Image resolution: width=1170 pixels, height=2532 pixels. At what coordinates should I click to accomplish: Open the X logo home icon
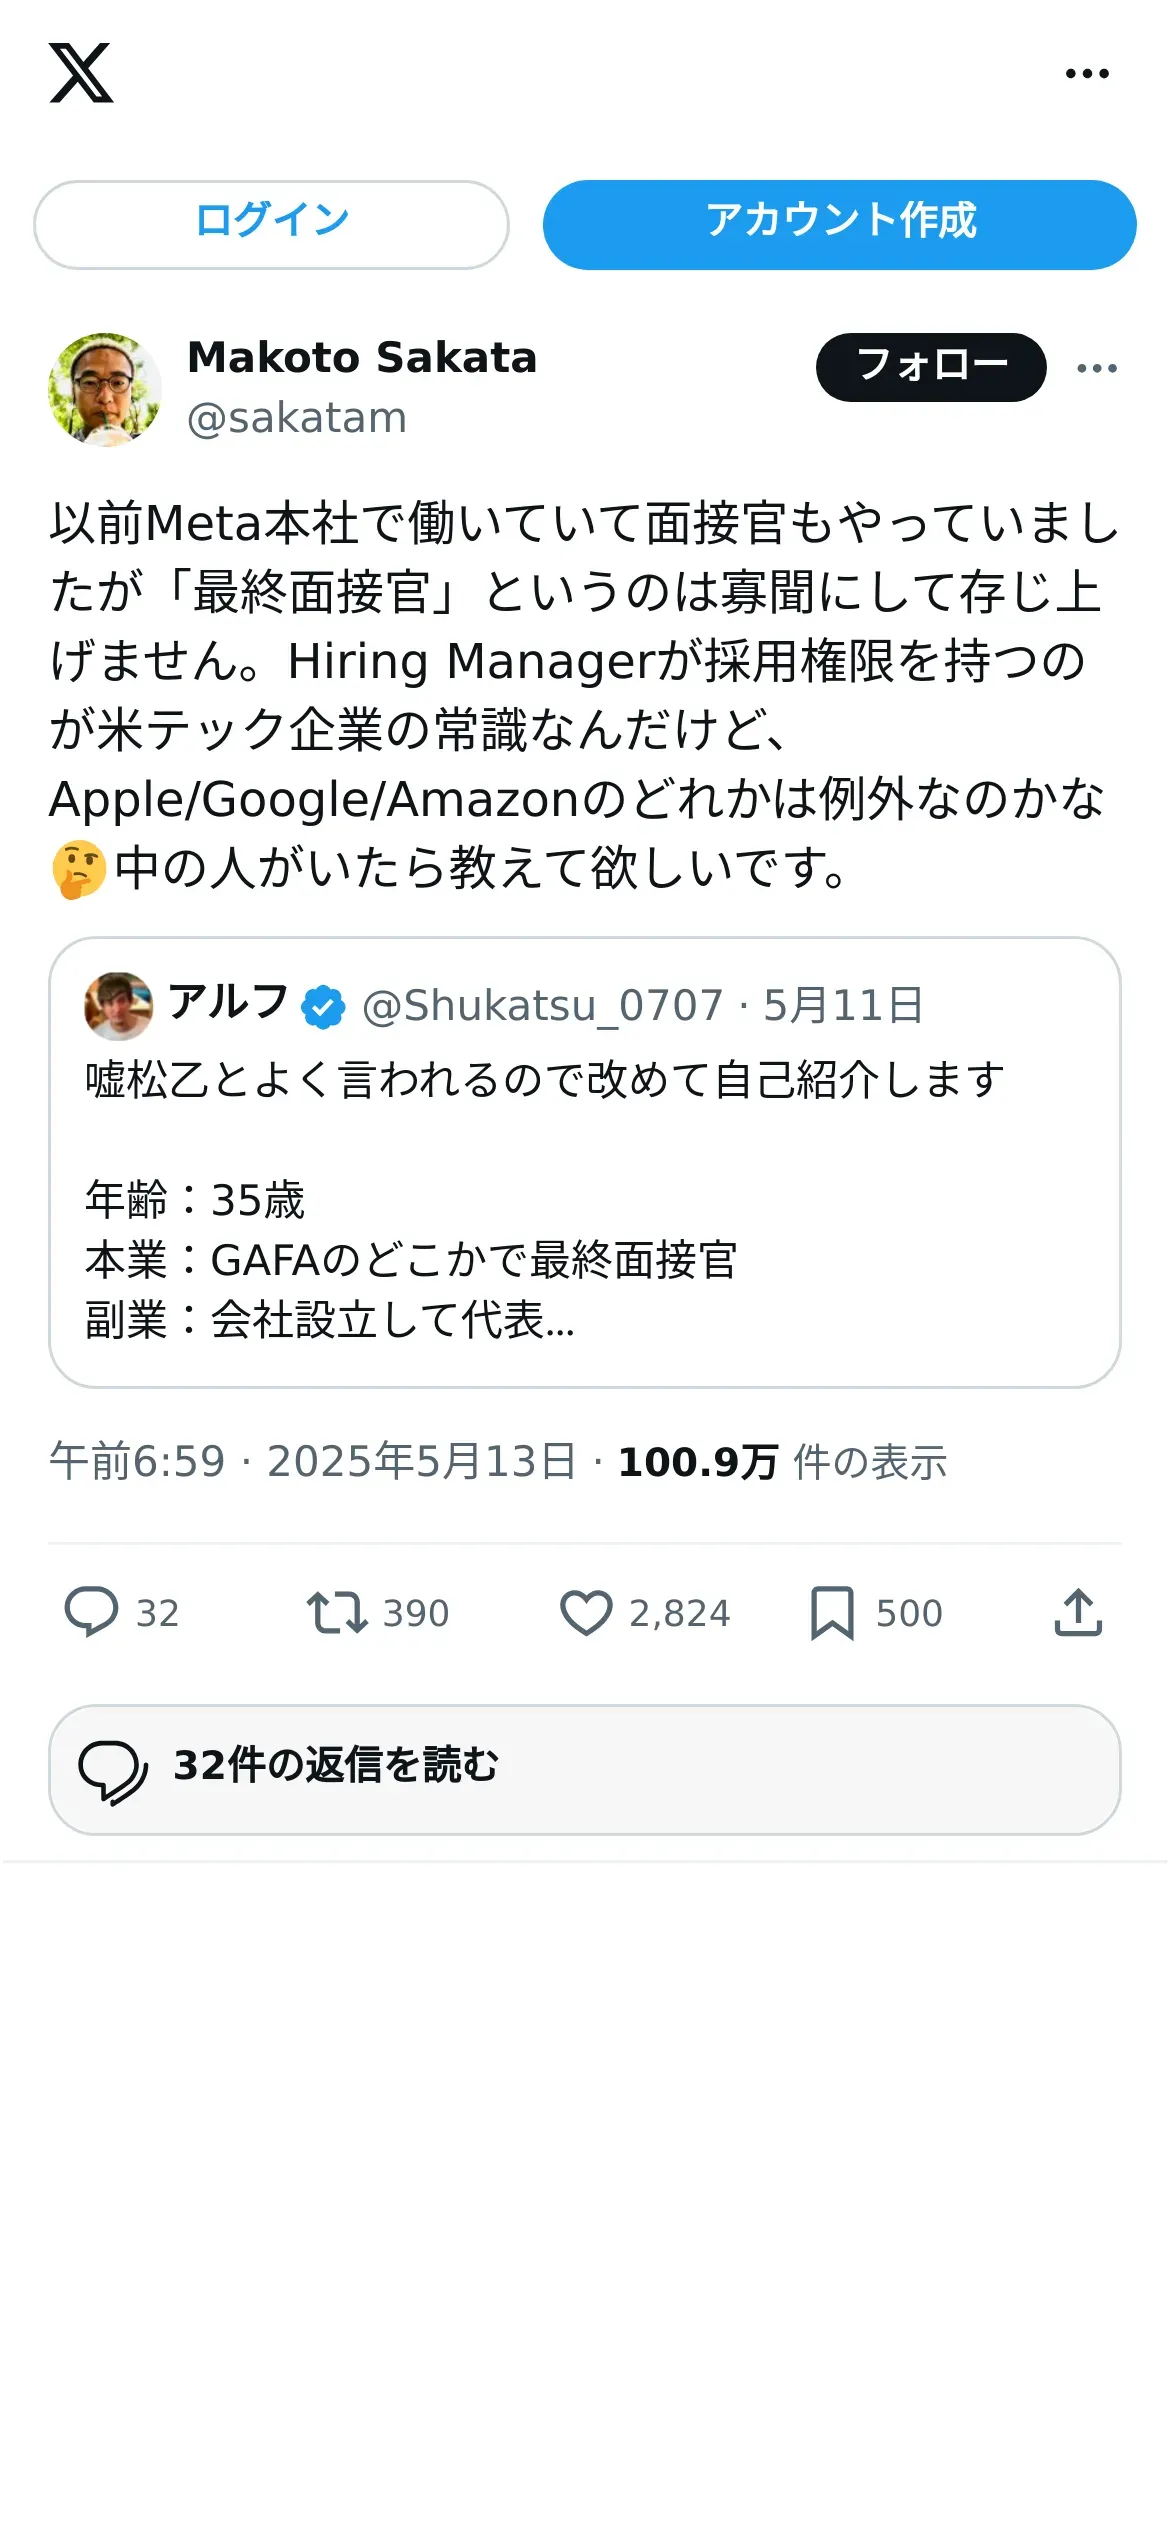click(x=81, y=73)
